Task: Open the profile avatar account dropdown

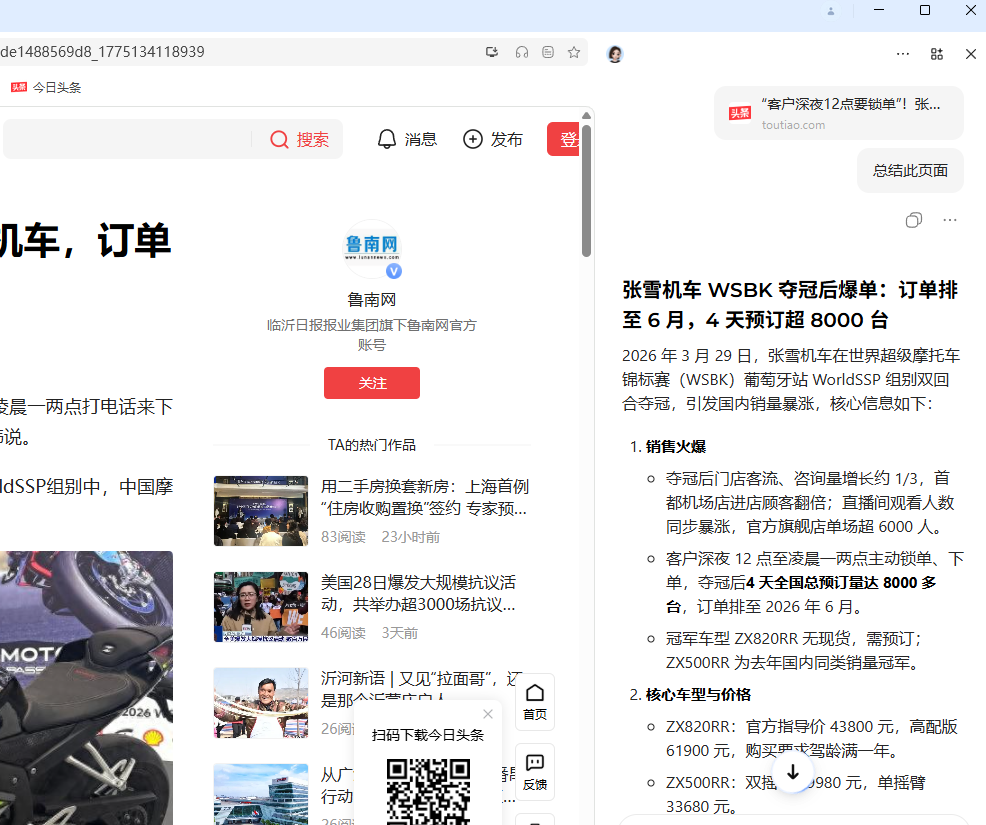Action: coord(615,53)
